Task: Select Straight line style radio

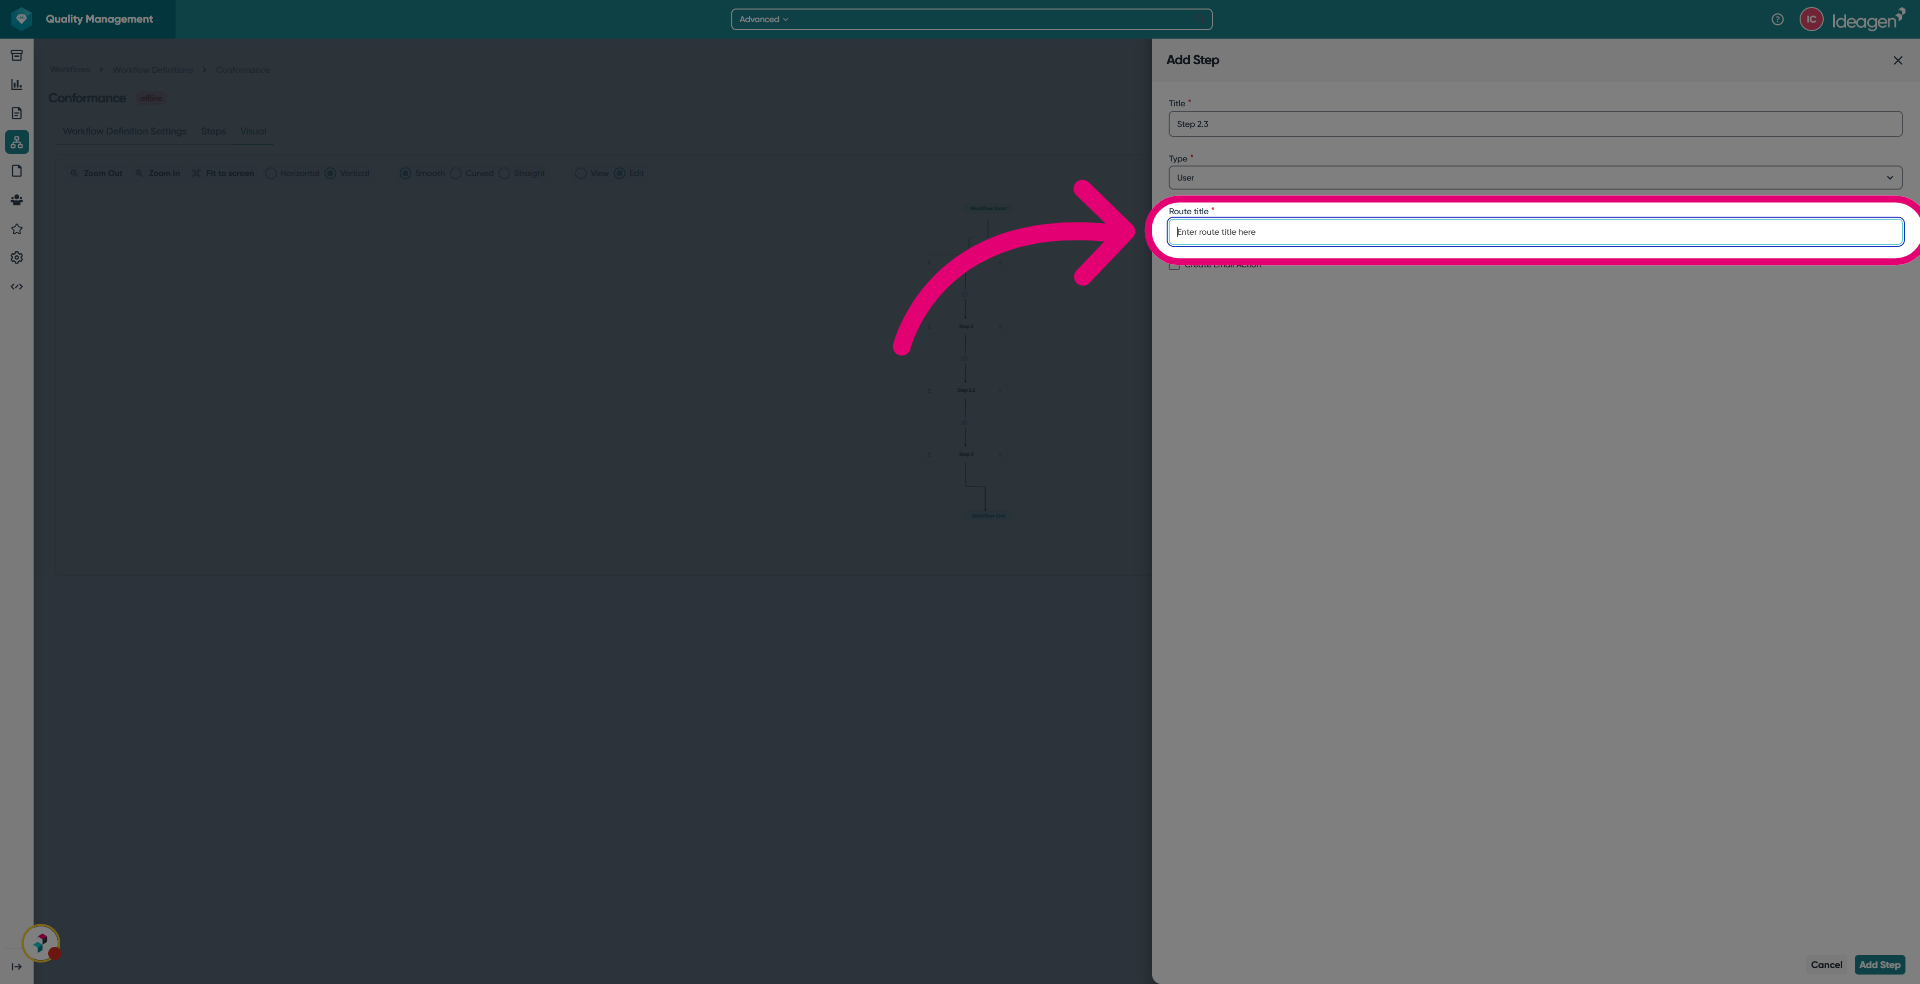Action: 504,173
